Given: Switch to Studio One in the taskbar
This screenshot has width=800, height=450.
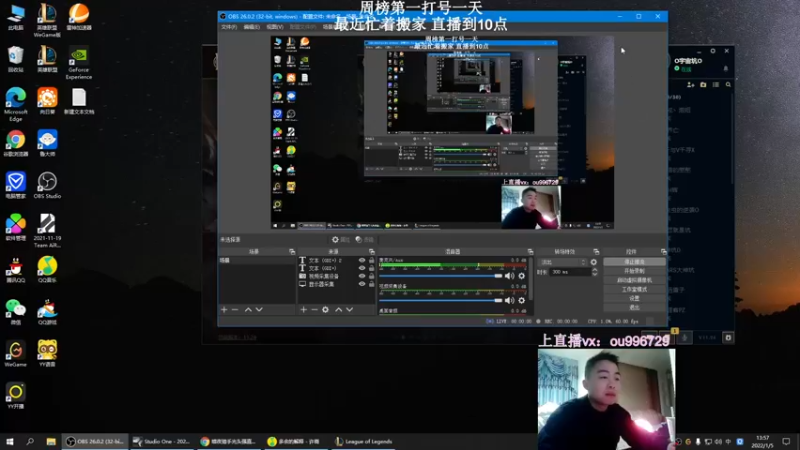Looking at the screenshot, I should [161, 441].
